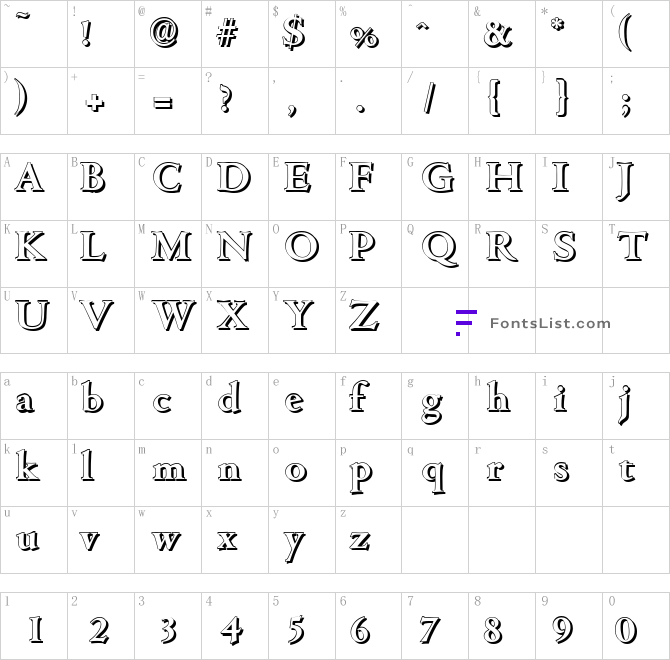This screenshot has height=660, width=670.
Task: Select the uppercase Z glyph cell
Action: click(x=368, y=320)
